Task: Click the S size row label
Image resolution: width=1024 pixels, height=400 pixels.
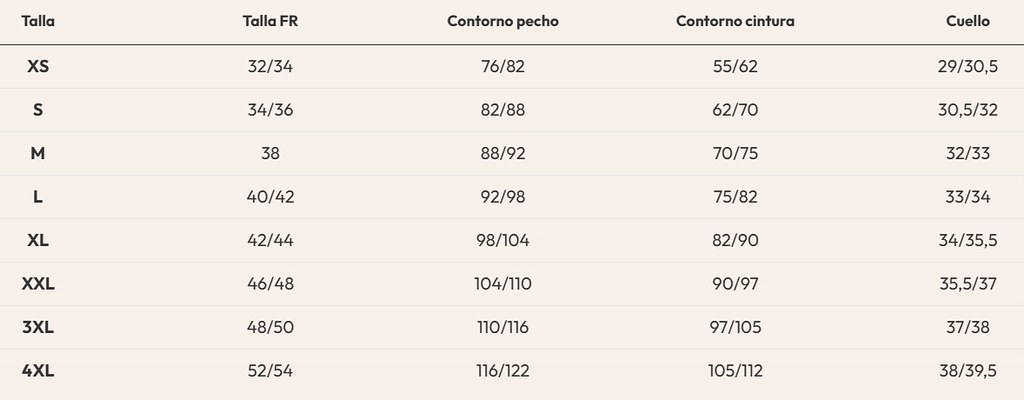Action: click(x=38, y=110)
